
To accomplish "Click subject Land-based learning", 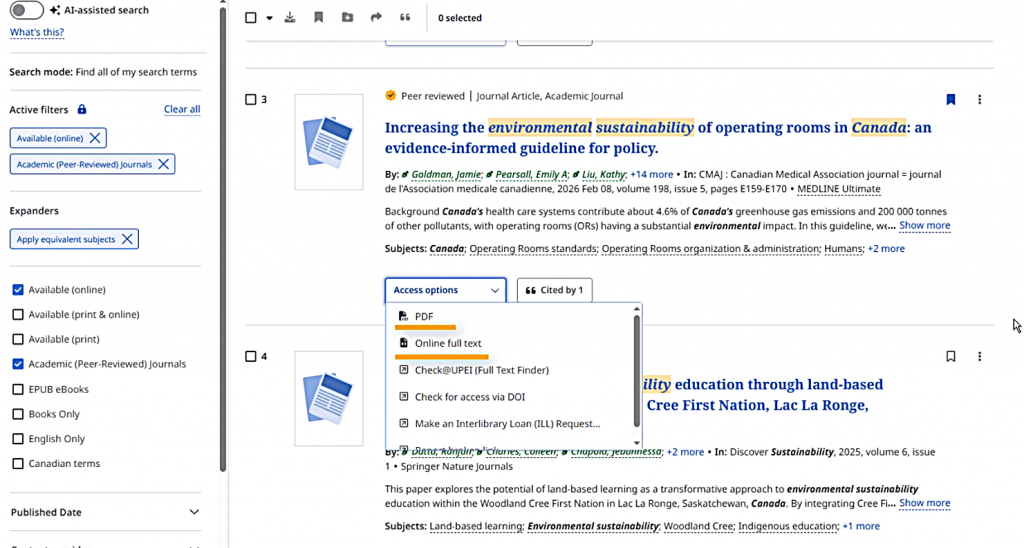I will (x=477, y=526).
